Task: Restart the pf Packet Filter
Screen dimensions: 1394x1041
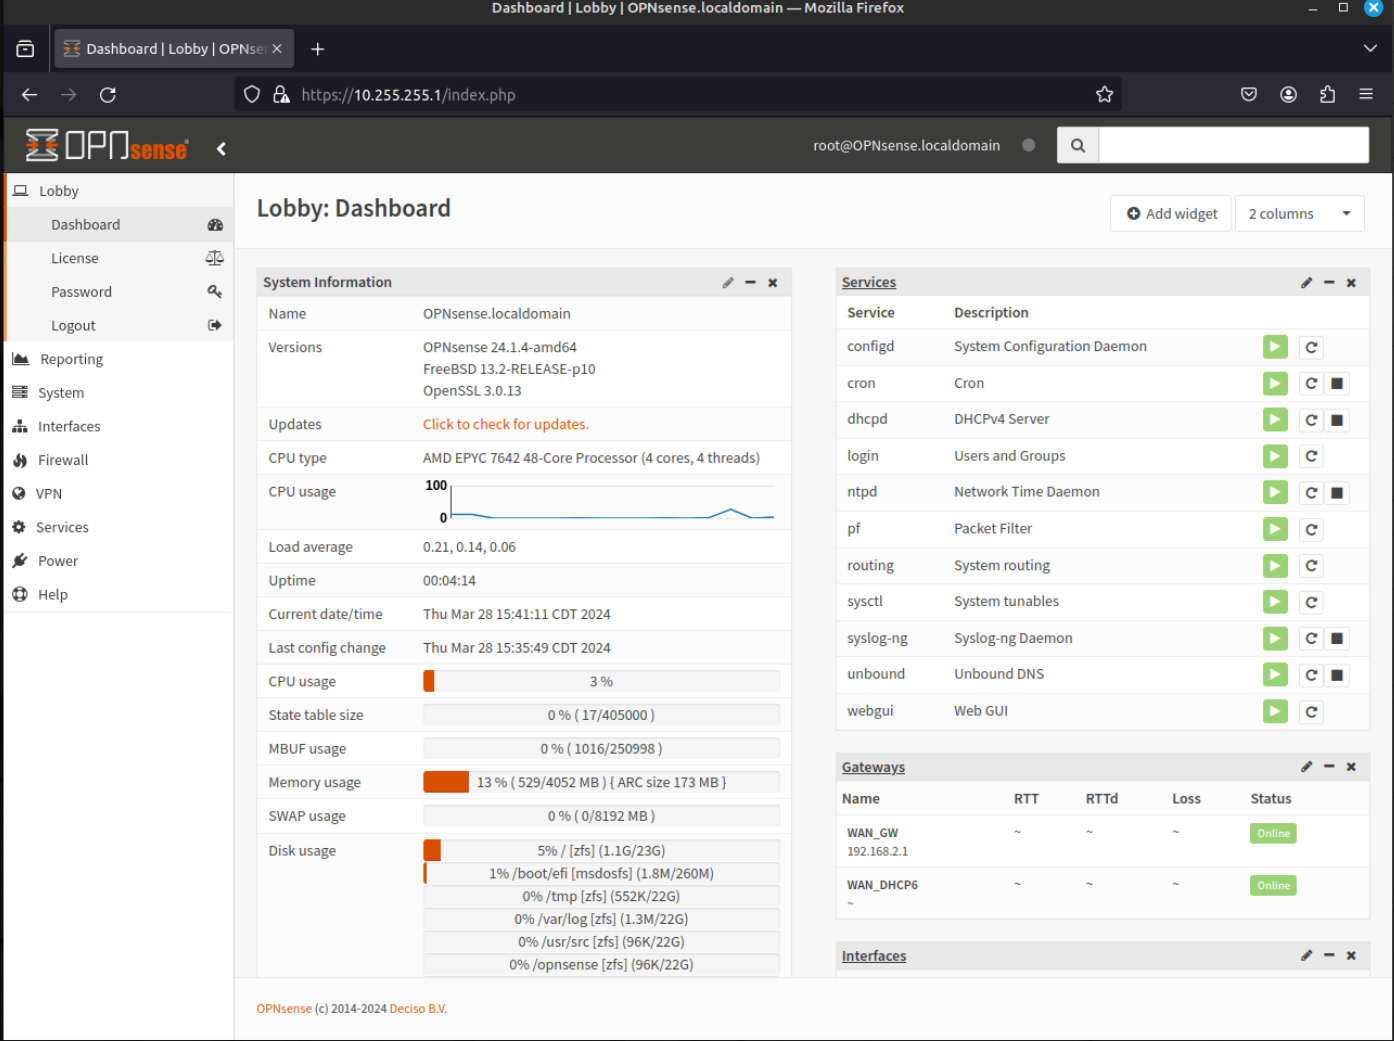Action: [1311, 529]
